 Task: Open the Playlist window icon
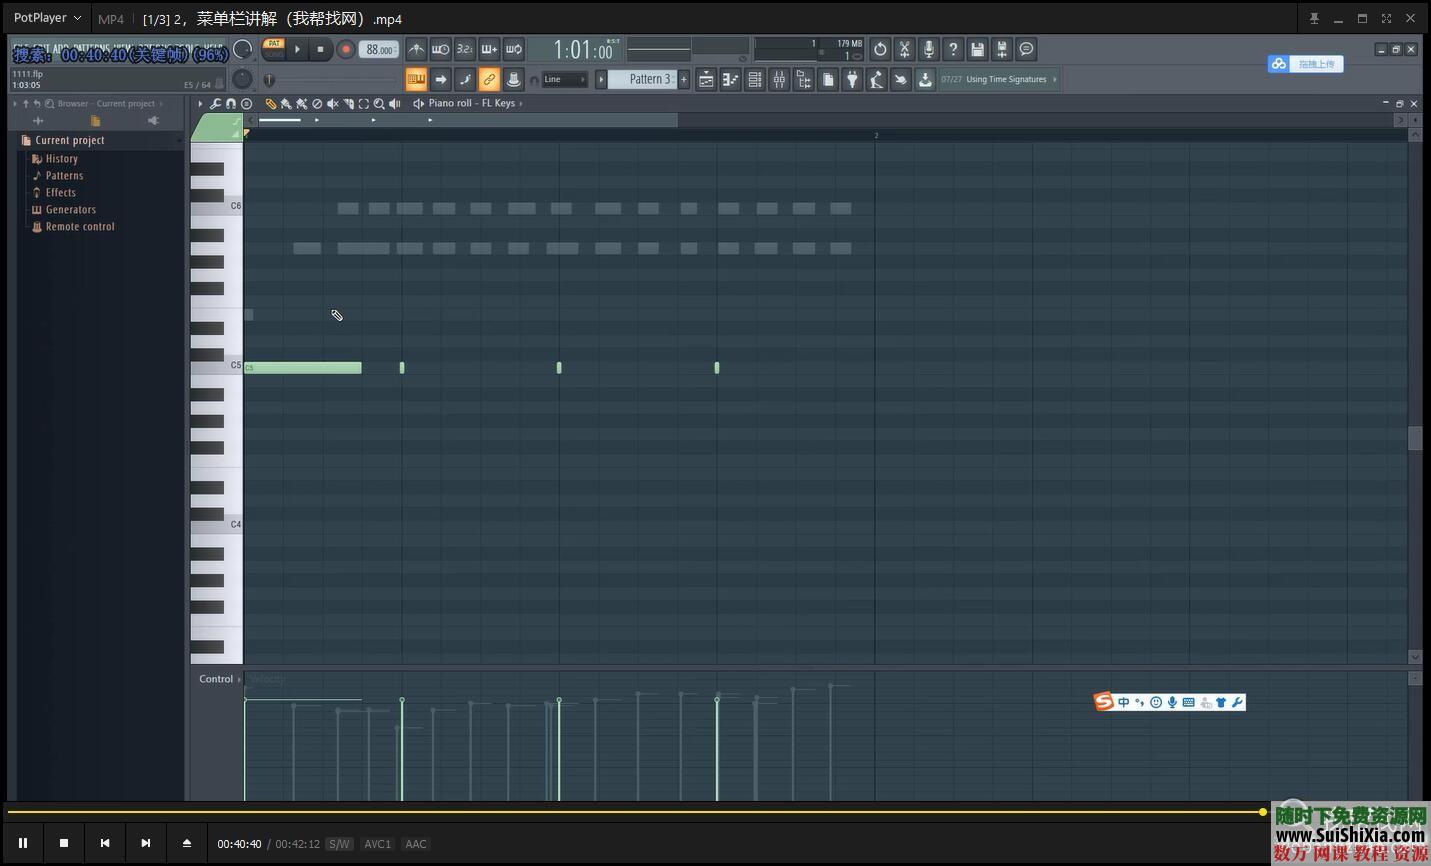pyautogui.click(x=706, y=79)
